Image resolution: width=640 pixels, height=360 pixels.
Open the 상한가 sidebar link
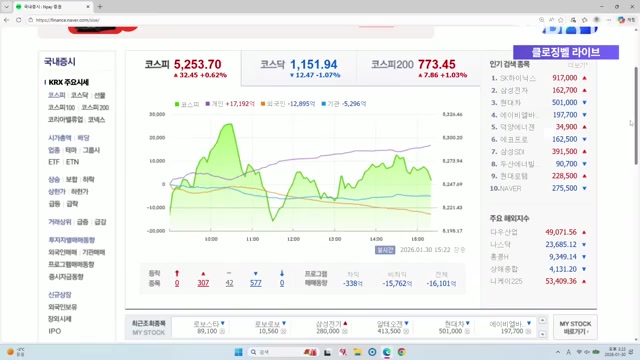coord(57,191)
